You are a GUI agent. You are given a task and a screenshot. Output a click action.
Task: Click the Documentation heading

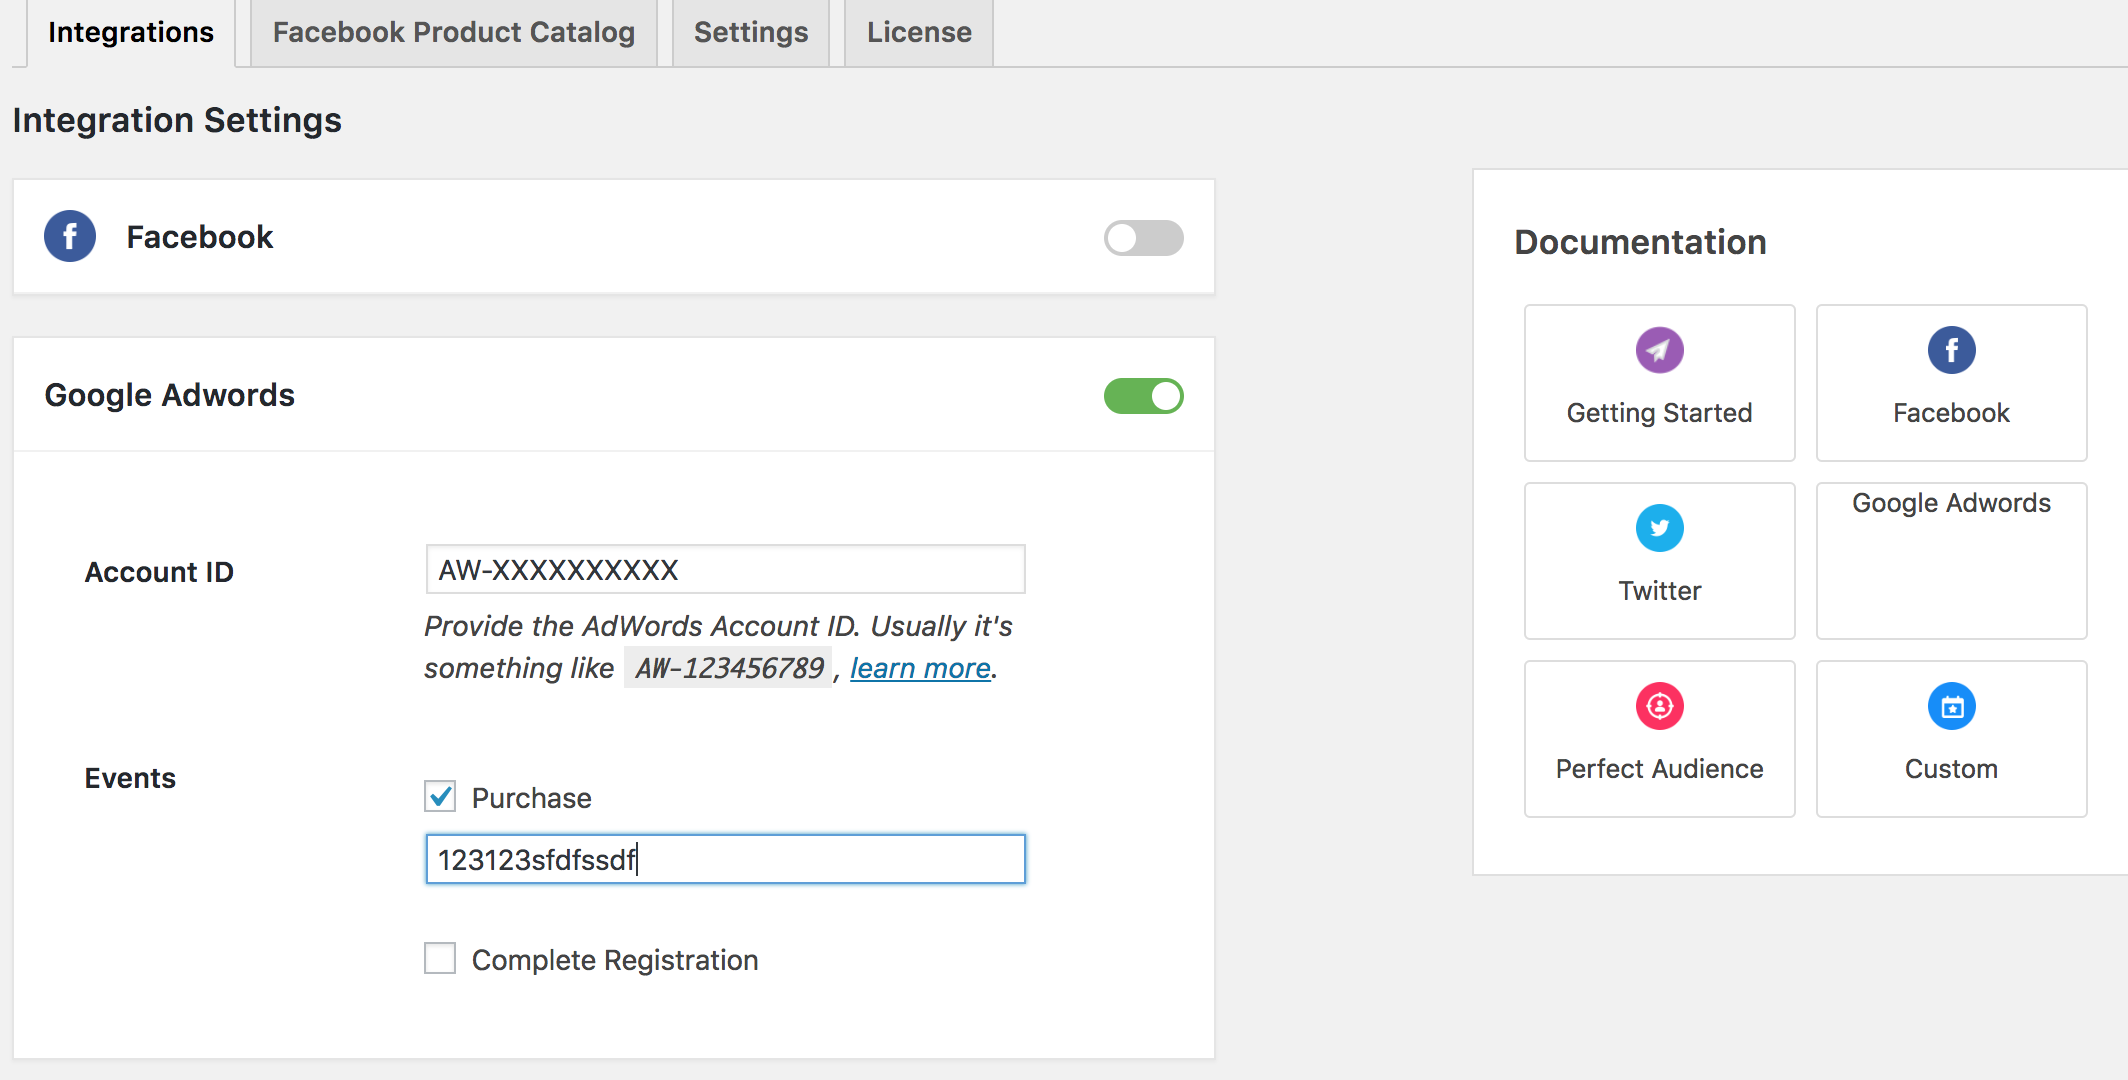click(1640, 242)
